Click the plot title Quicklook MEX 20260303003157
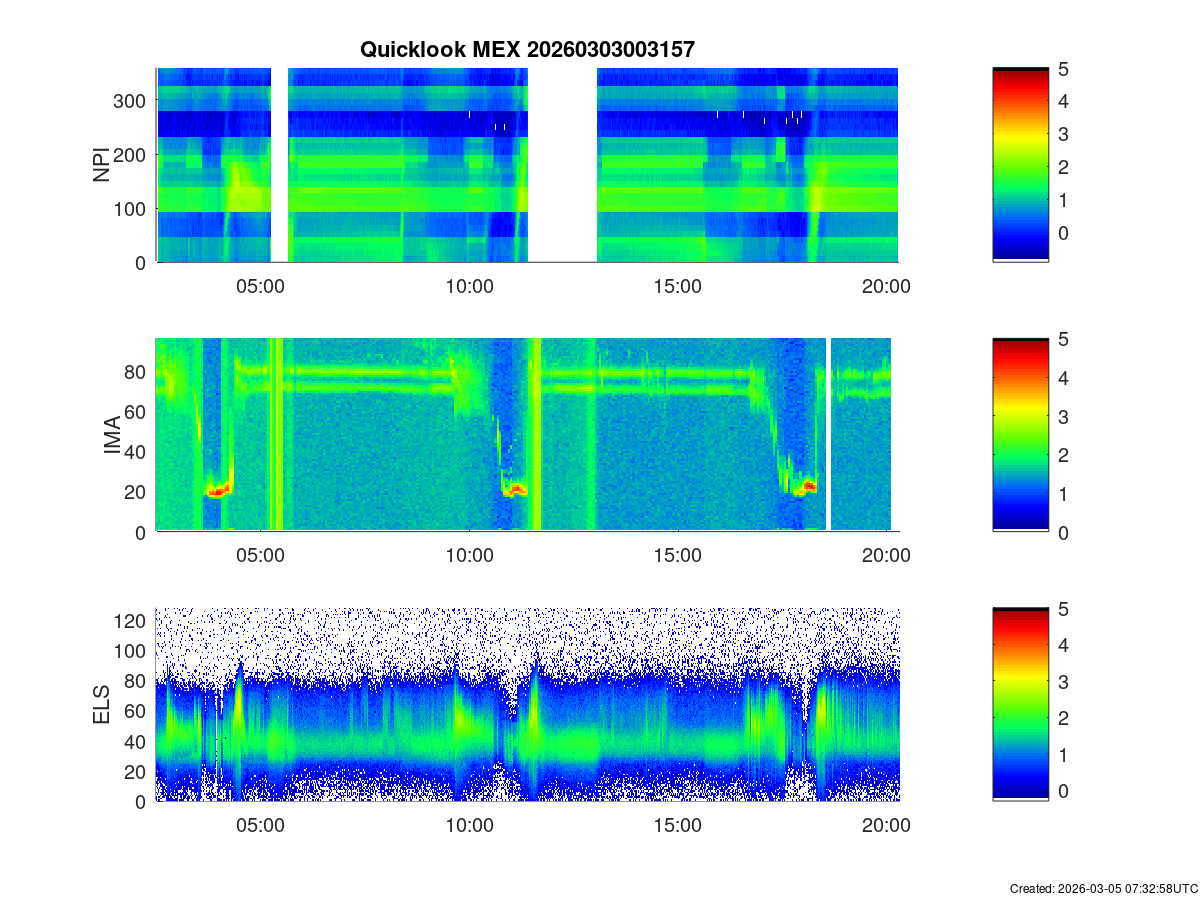 [527, 49]
